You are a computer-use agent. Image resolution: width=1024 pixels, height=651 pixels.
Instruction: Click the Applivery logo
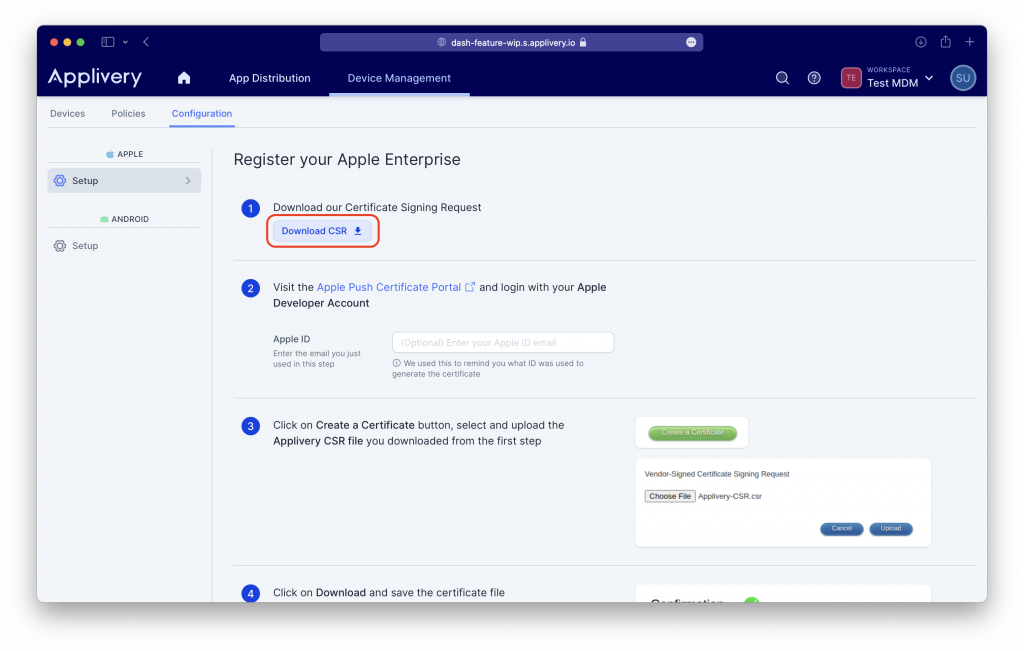95,78
